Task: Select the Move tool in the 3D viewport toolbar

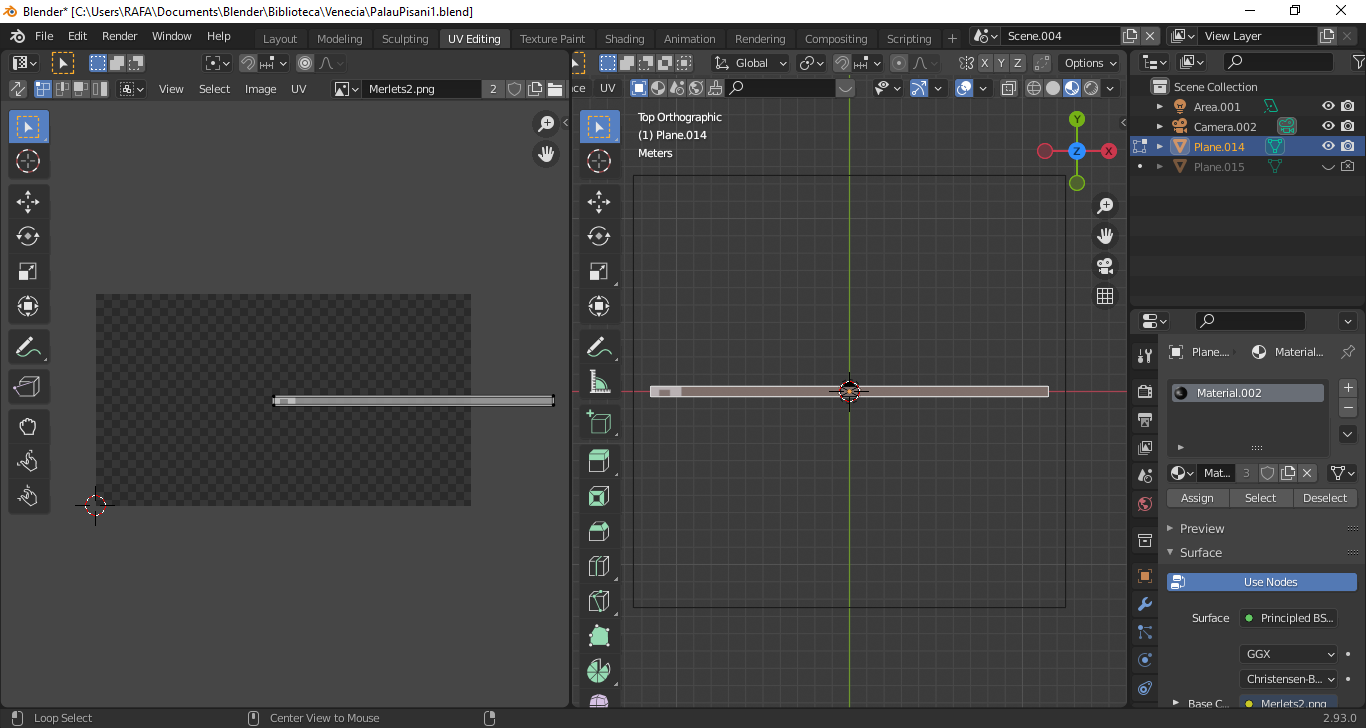Action: (599, 202)
